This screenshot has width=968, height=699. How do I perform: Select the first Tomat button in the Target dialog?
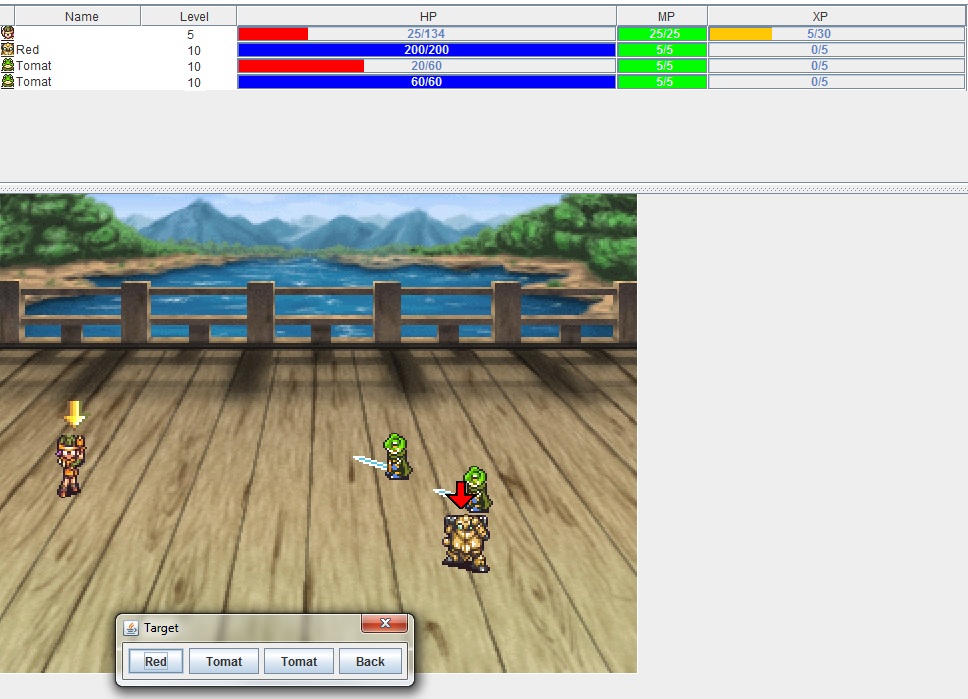click(224, 661)
